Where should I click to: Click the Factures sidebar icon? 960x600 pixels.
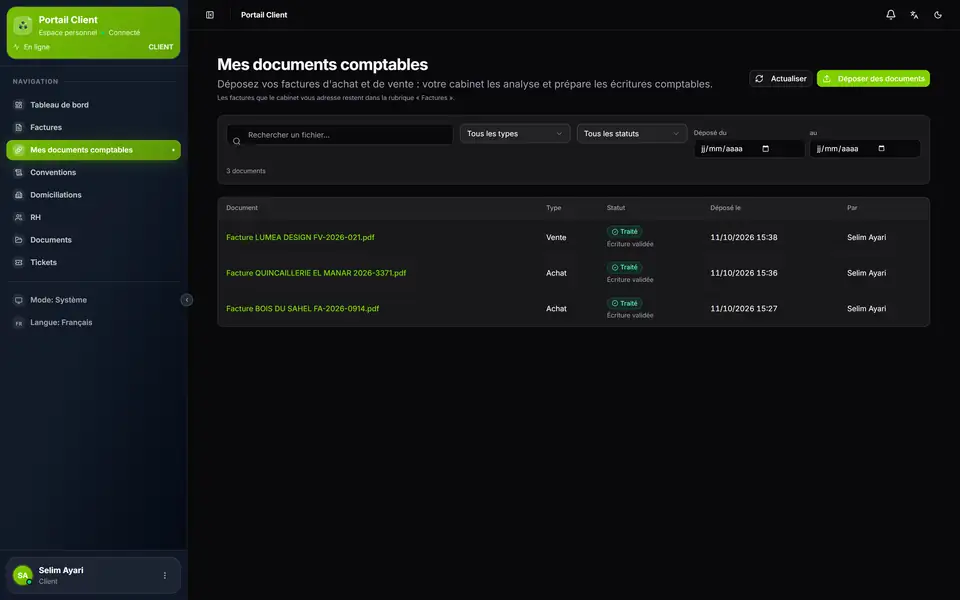click(18, 127)
